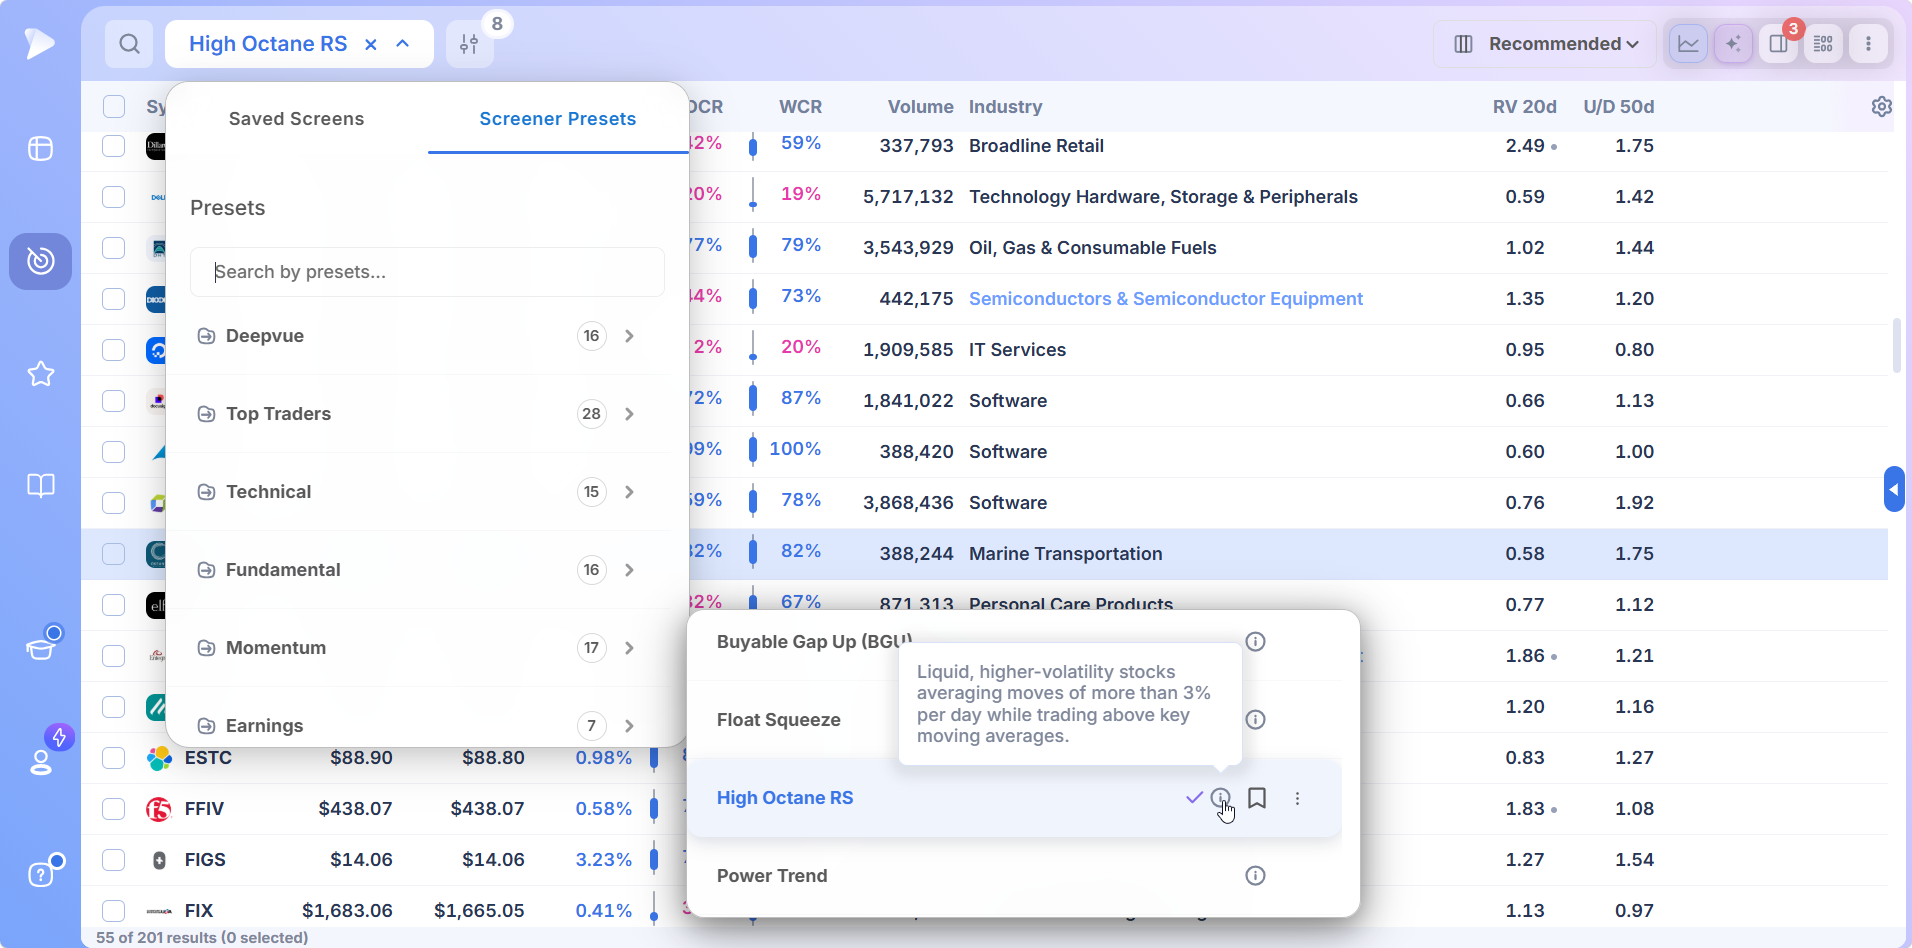Sort by the U/D 50d column header
The width and height of the screenshot is (1912, 948).
point(1618,107)
